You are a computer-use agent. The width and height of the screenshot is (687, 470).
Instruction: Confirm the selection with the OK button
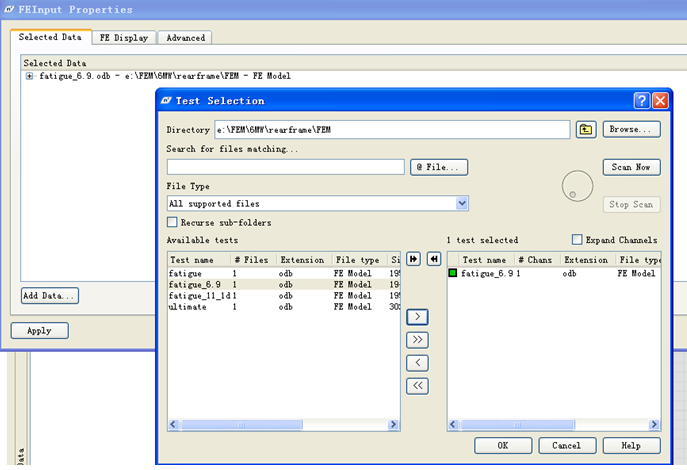tap(503, 445)
